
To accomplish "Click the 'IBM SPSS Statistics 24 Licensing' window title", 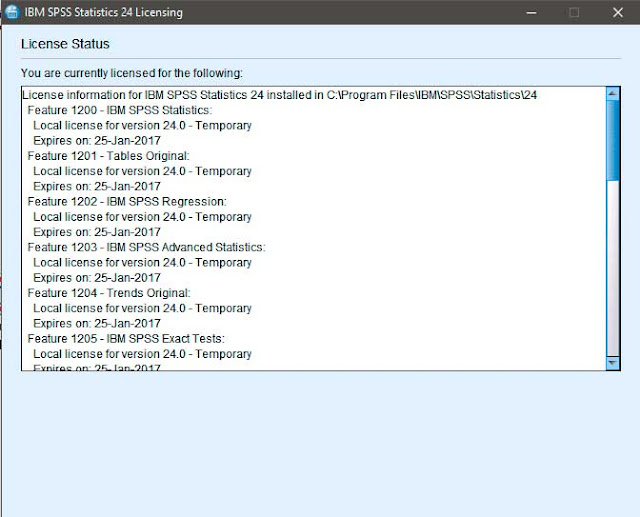I will [104, 12].
